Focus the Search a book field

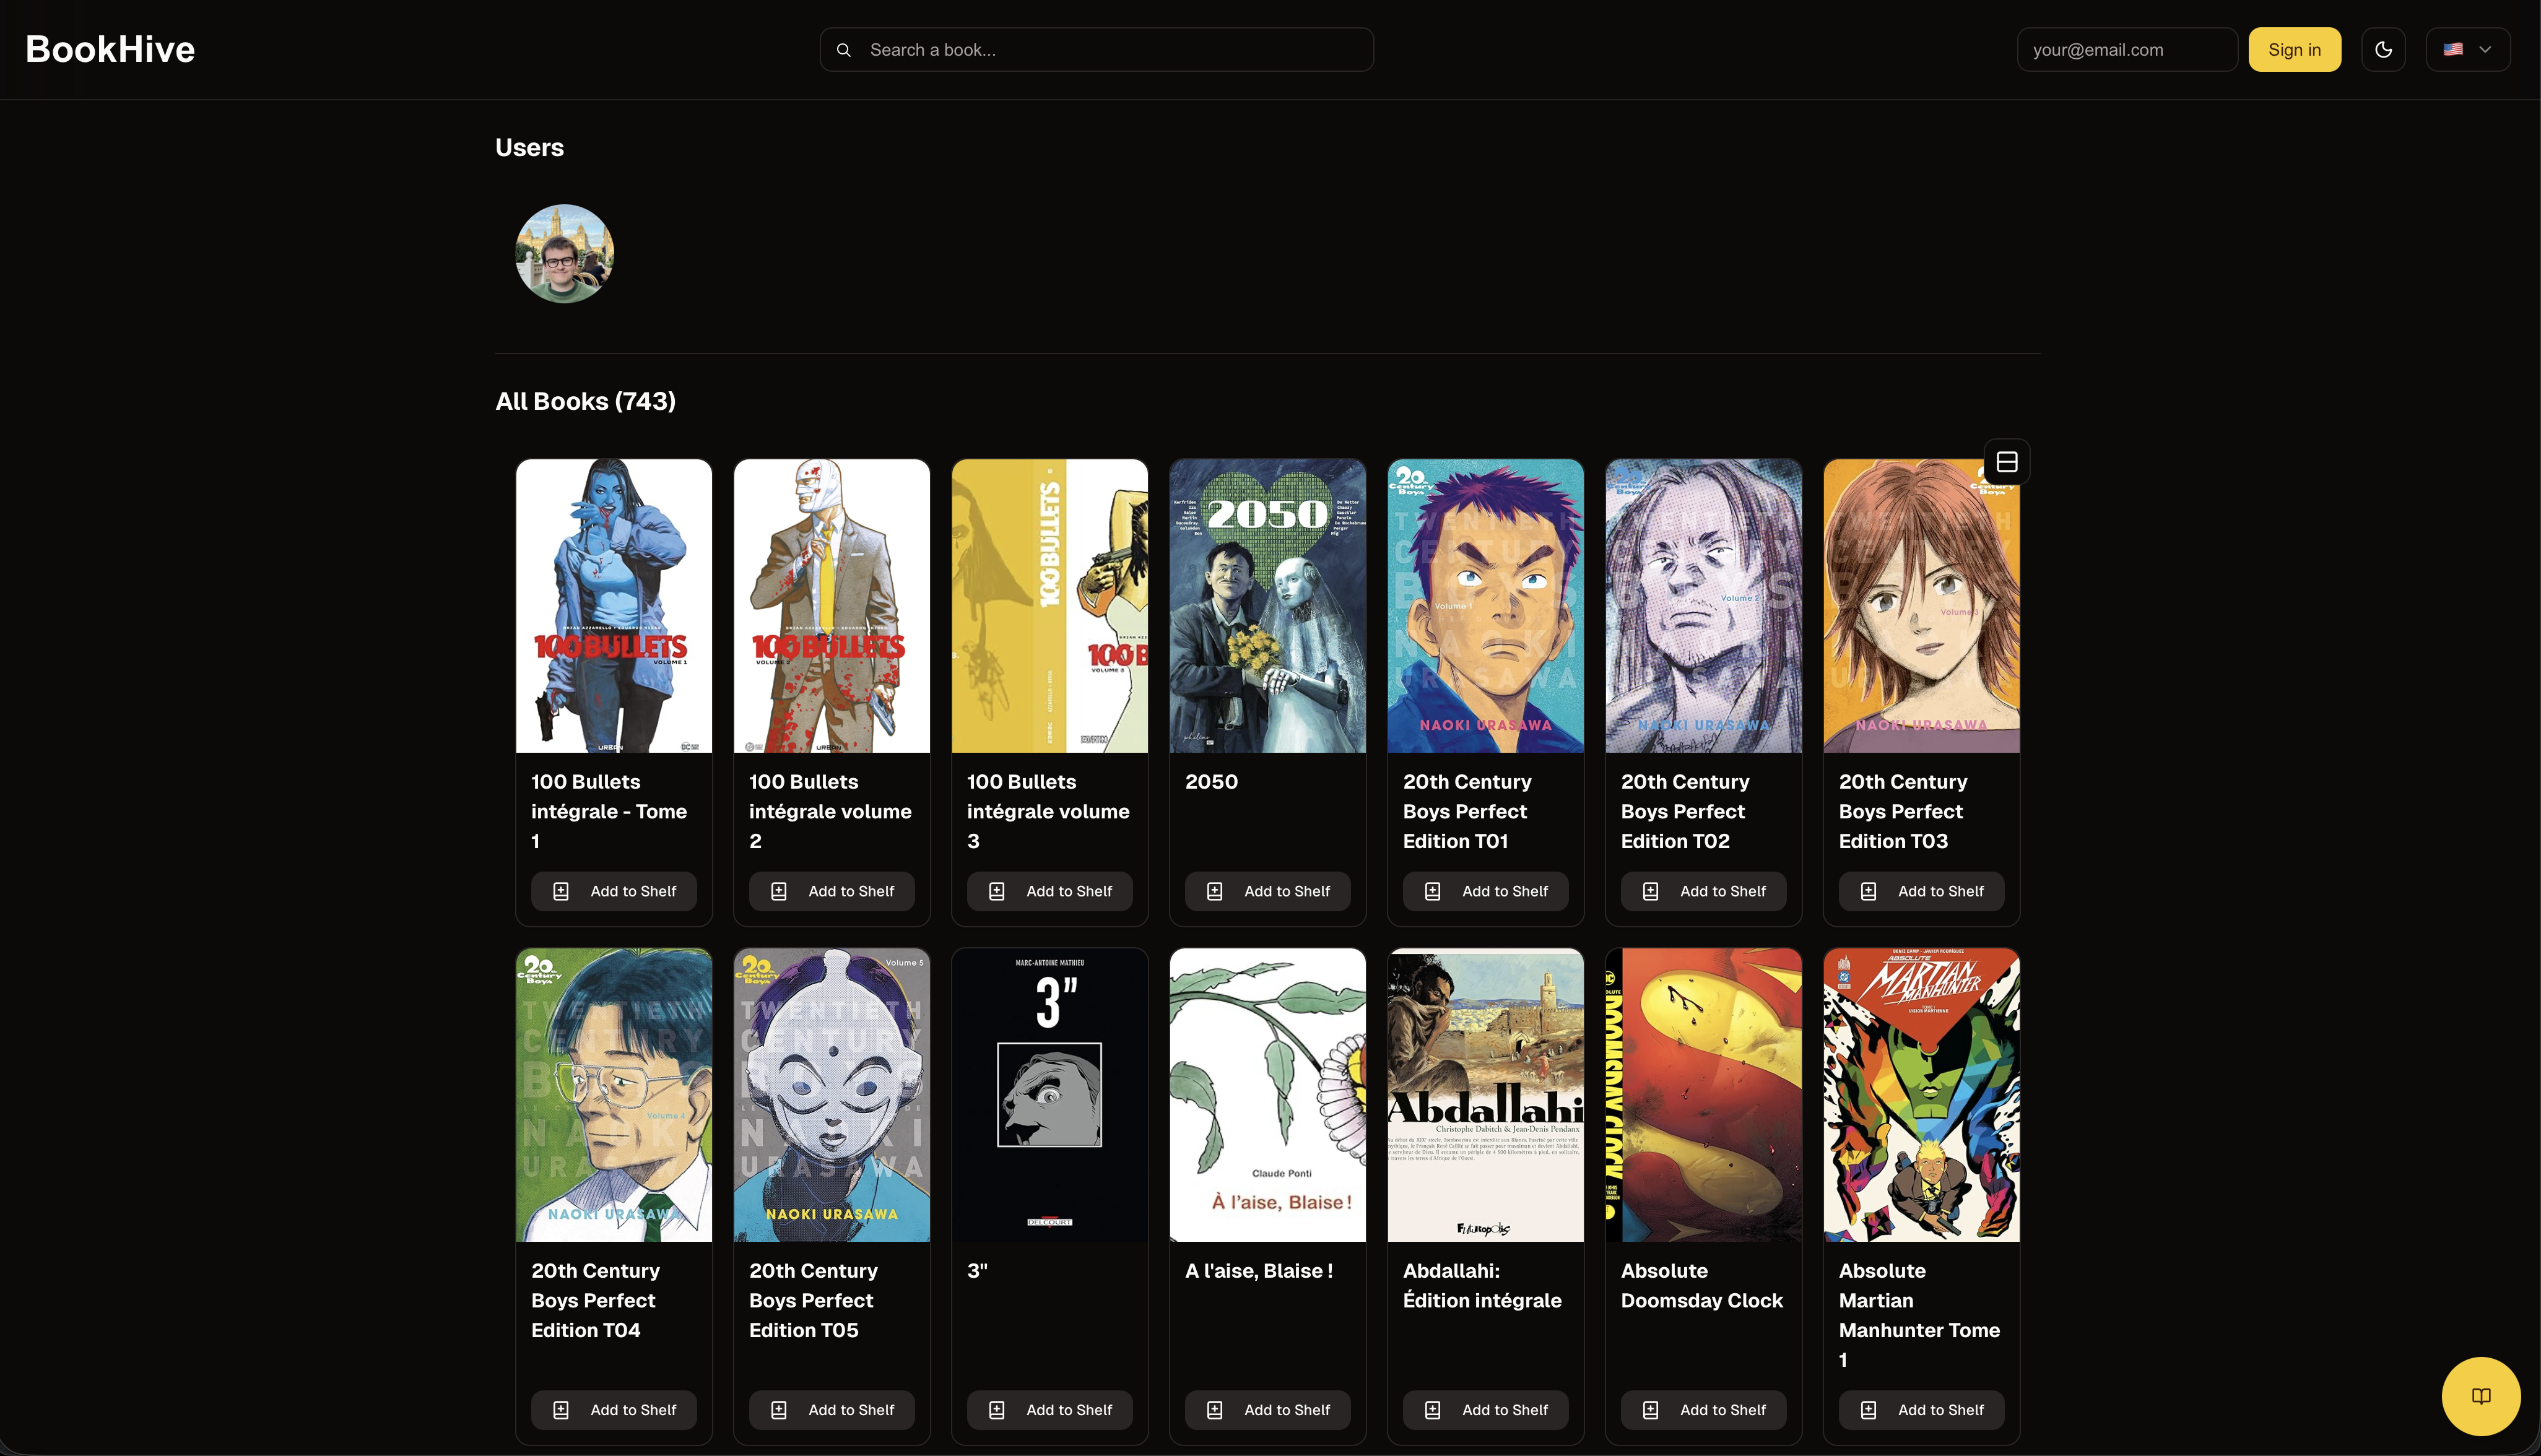pos(1110,50)
